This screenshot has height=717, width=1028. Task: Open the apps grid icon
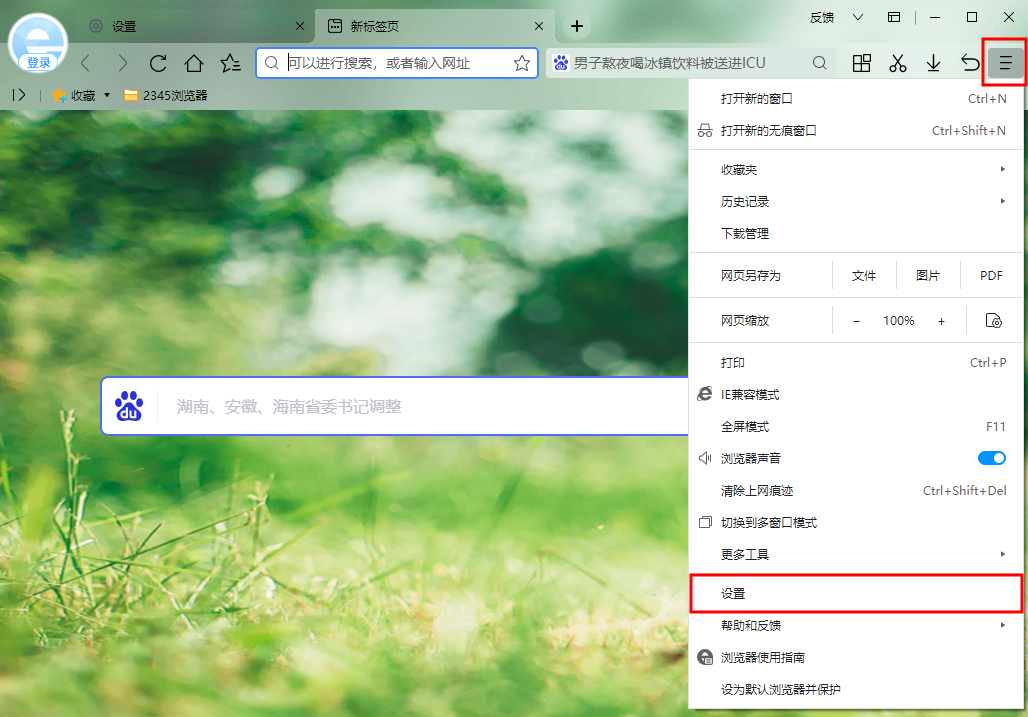coord(861,63)
